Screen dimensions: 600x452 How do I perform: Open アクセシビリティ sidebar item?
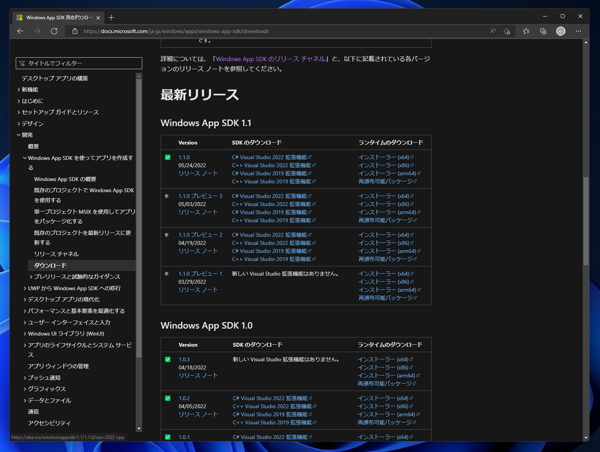(x=49, y=423)
